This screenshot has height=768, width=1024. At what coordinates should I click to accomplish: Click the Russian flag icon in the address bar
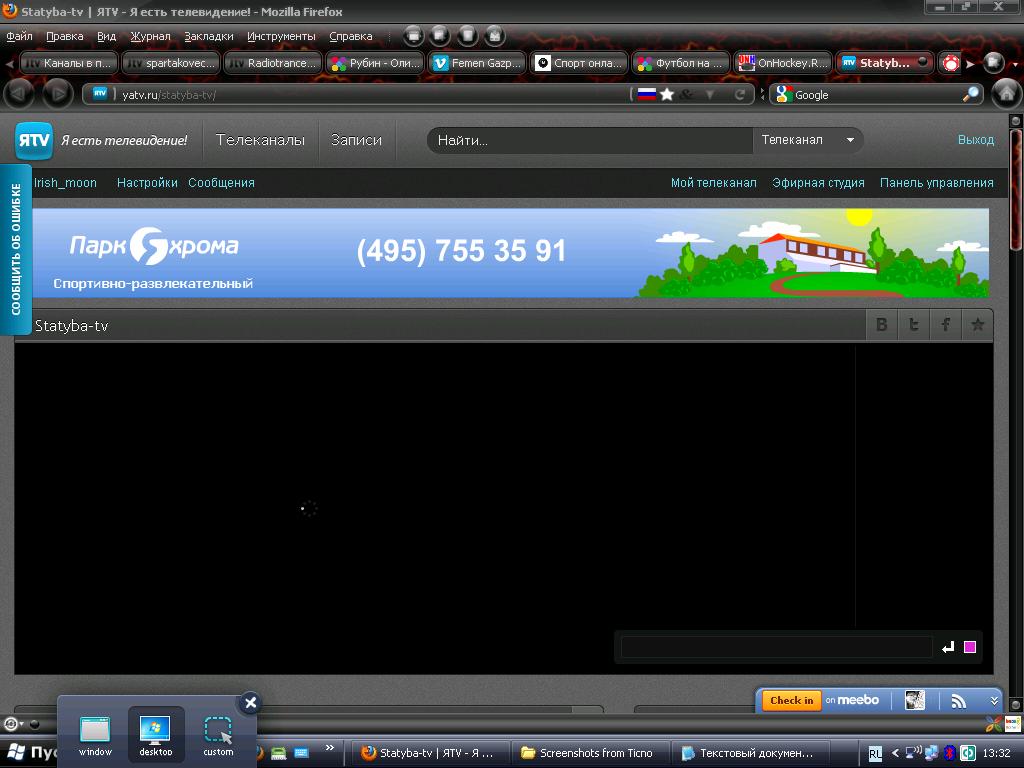pyautogui.click(x=647, y=94)
